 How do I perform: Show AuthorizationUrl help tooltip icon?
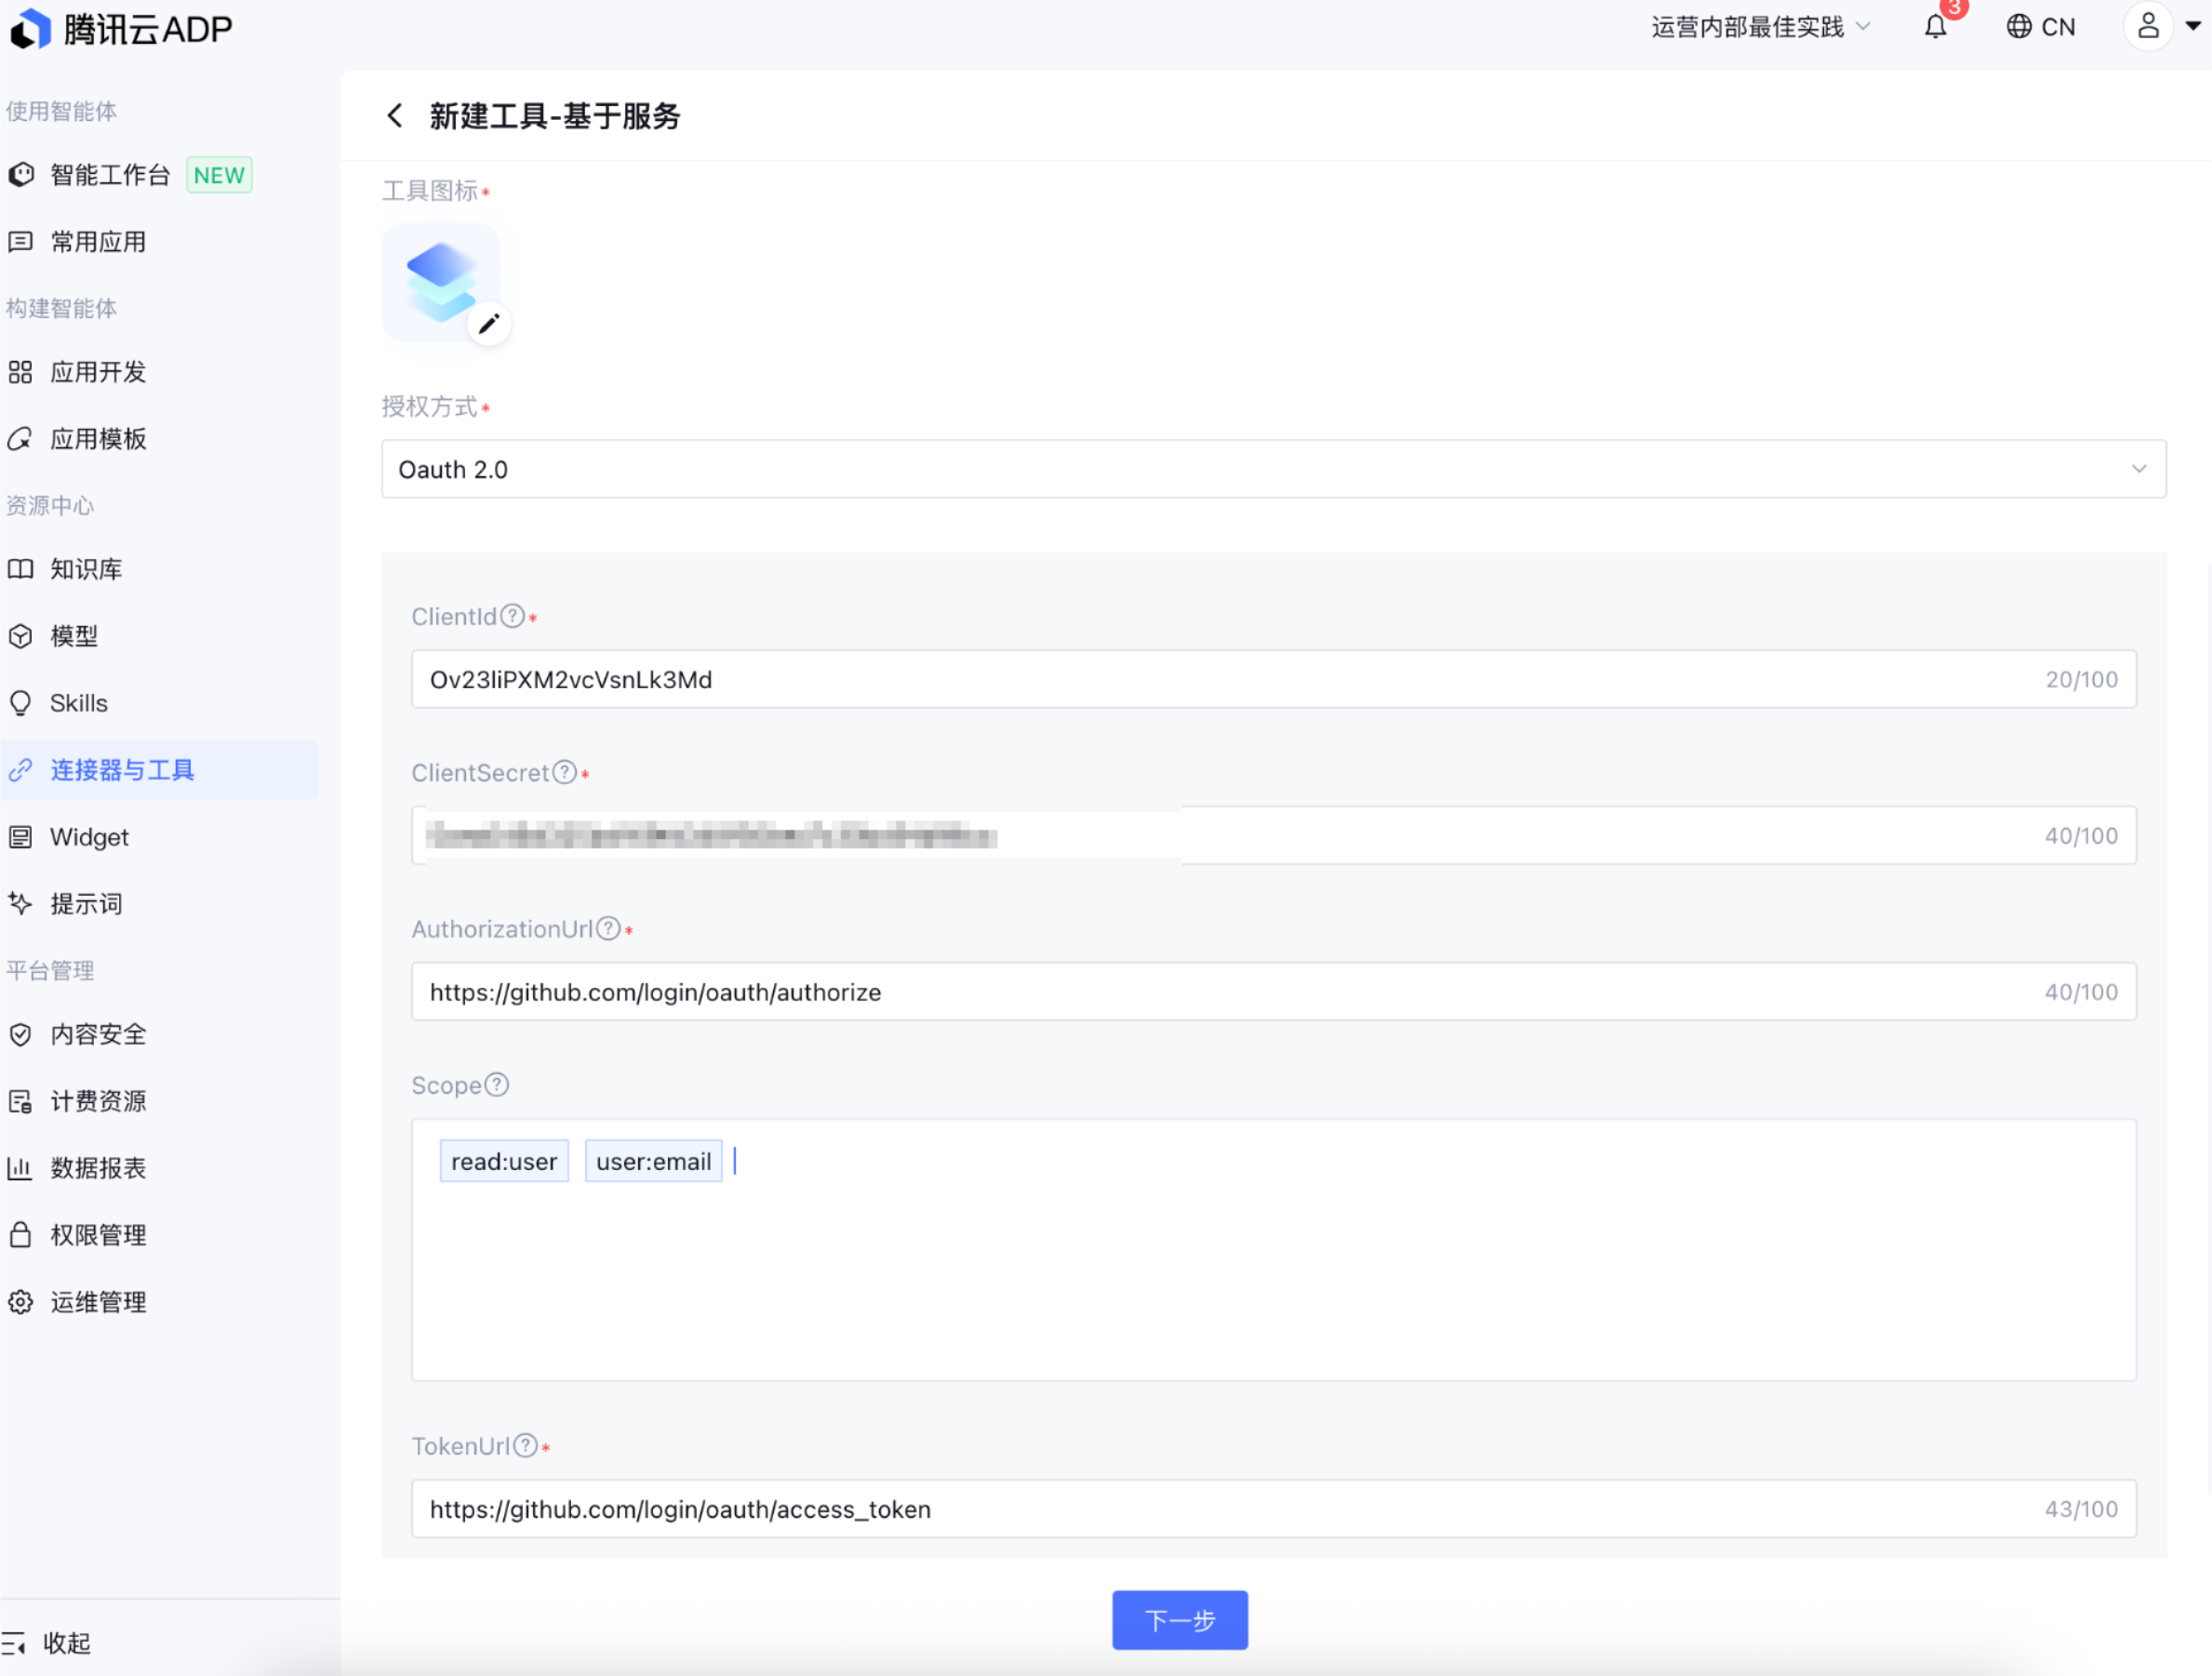click(609, 929)
